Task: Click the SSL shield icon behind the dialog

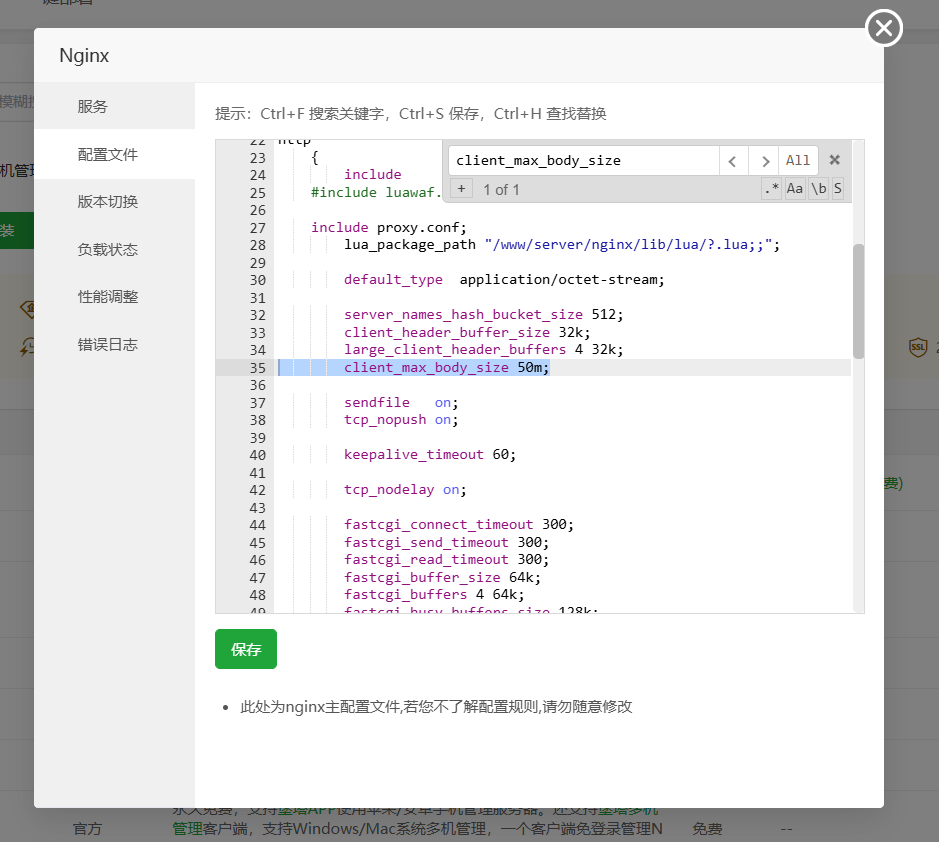Action: pyautogui.click(x=917, y=347)
